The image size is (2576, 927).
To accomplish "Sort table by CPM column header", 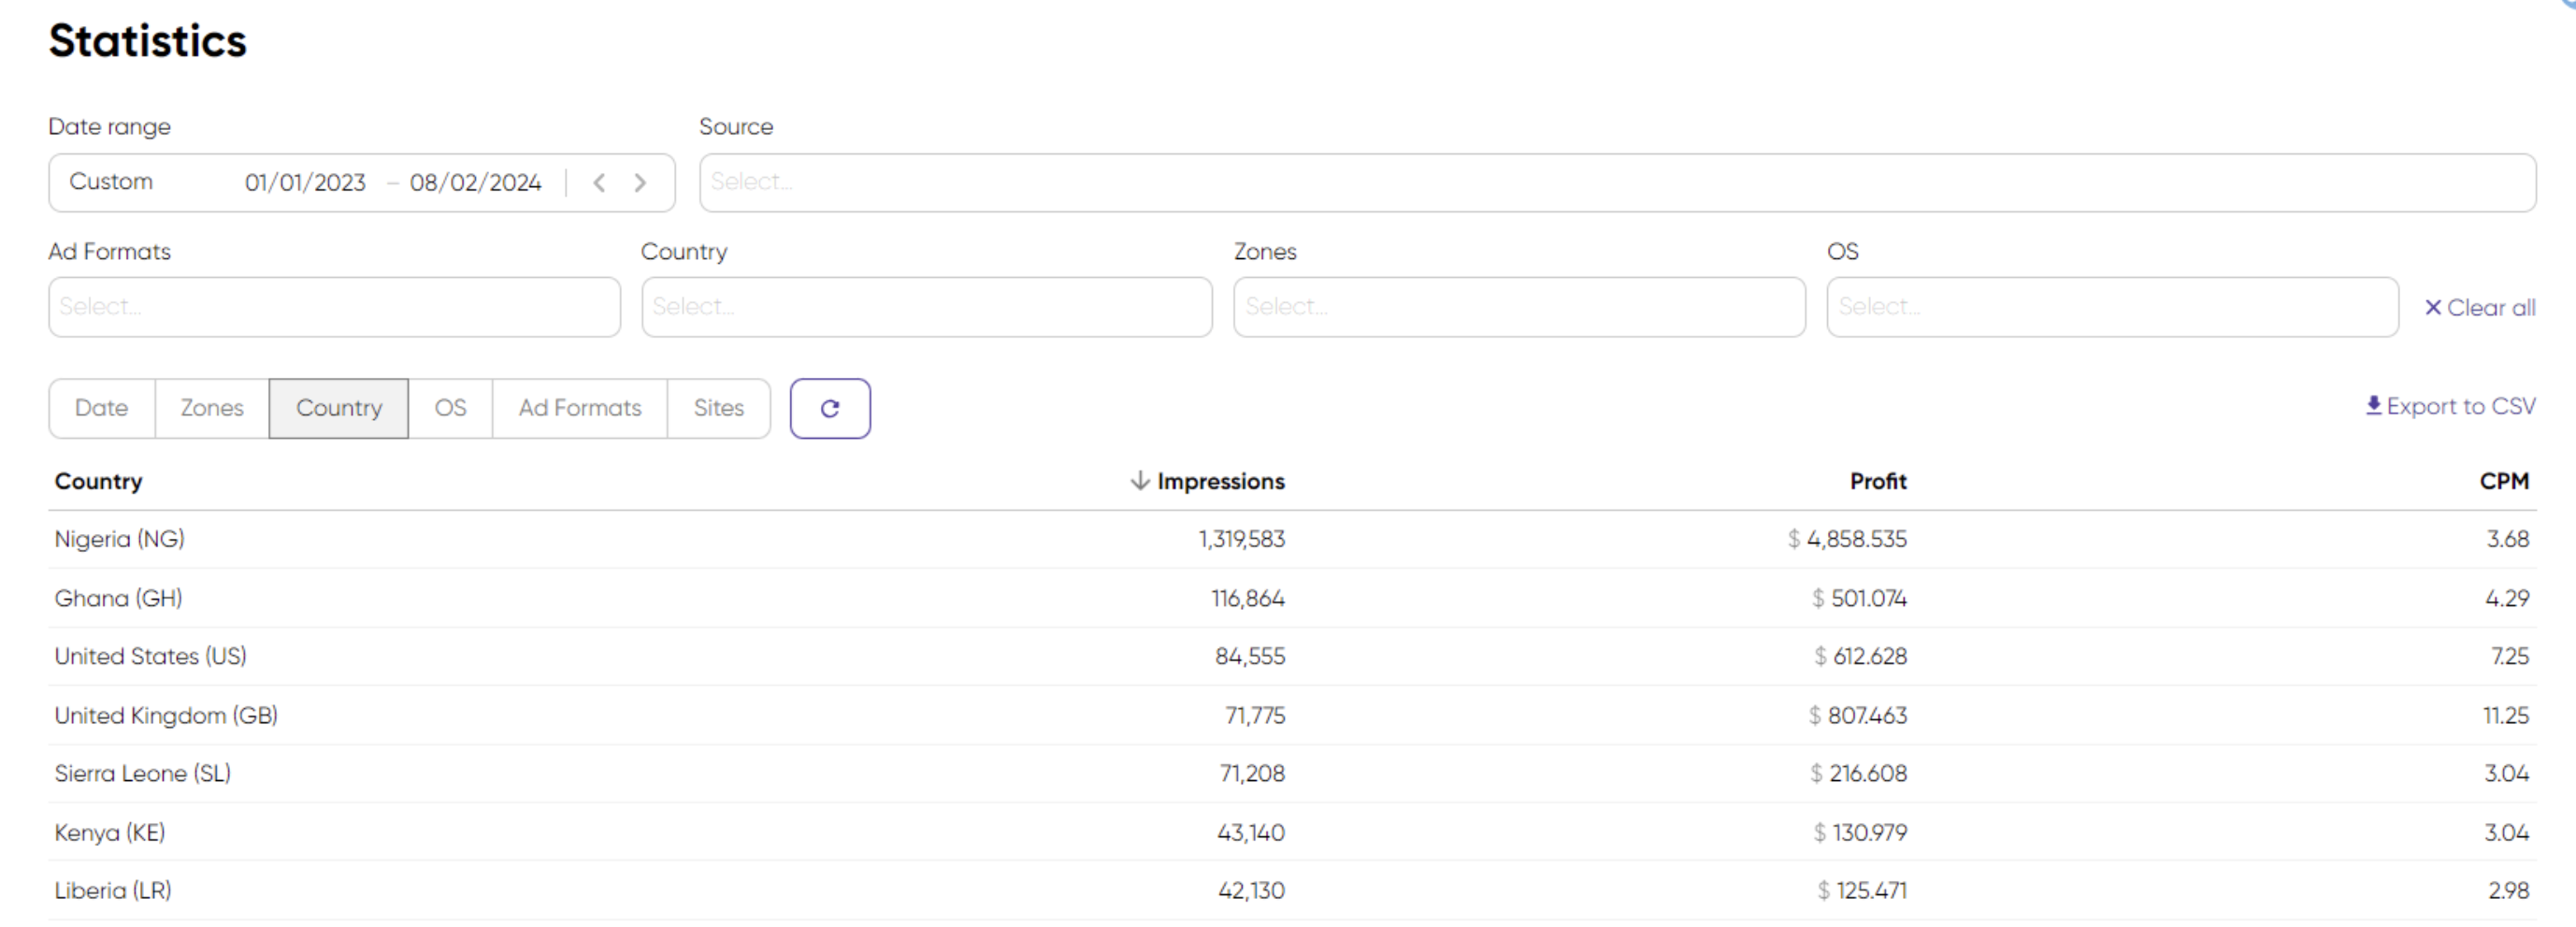I will tap(2503, 481).
